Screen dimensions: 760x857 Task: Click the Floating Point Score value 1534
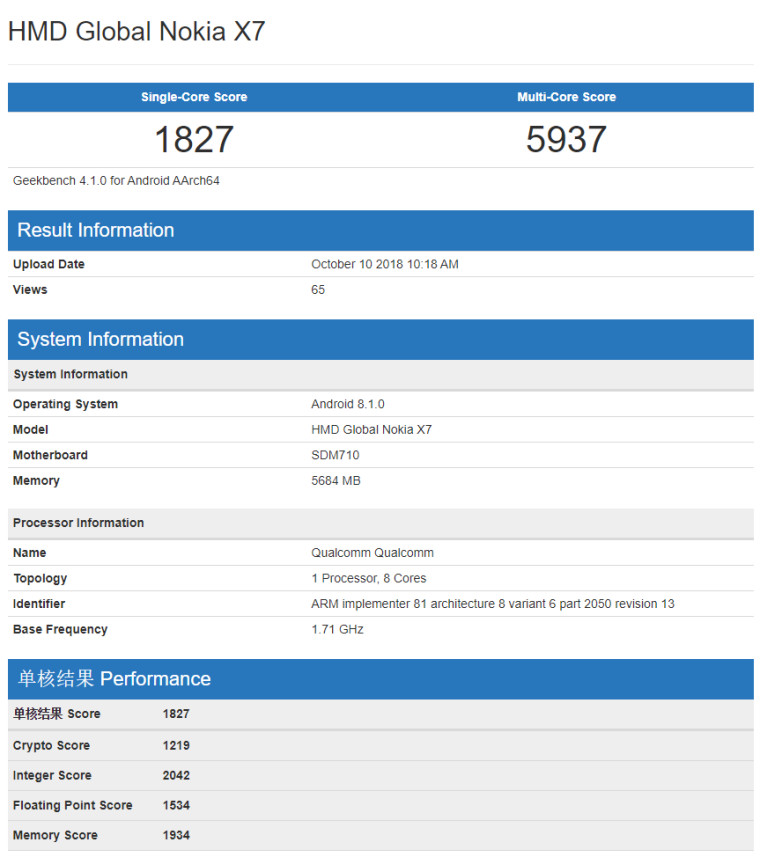tap(176, 806)
